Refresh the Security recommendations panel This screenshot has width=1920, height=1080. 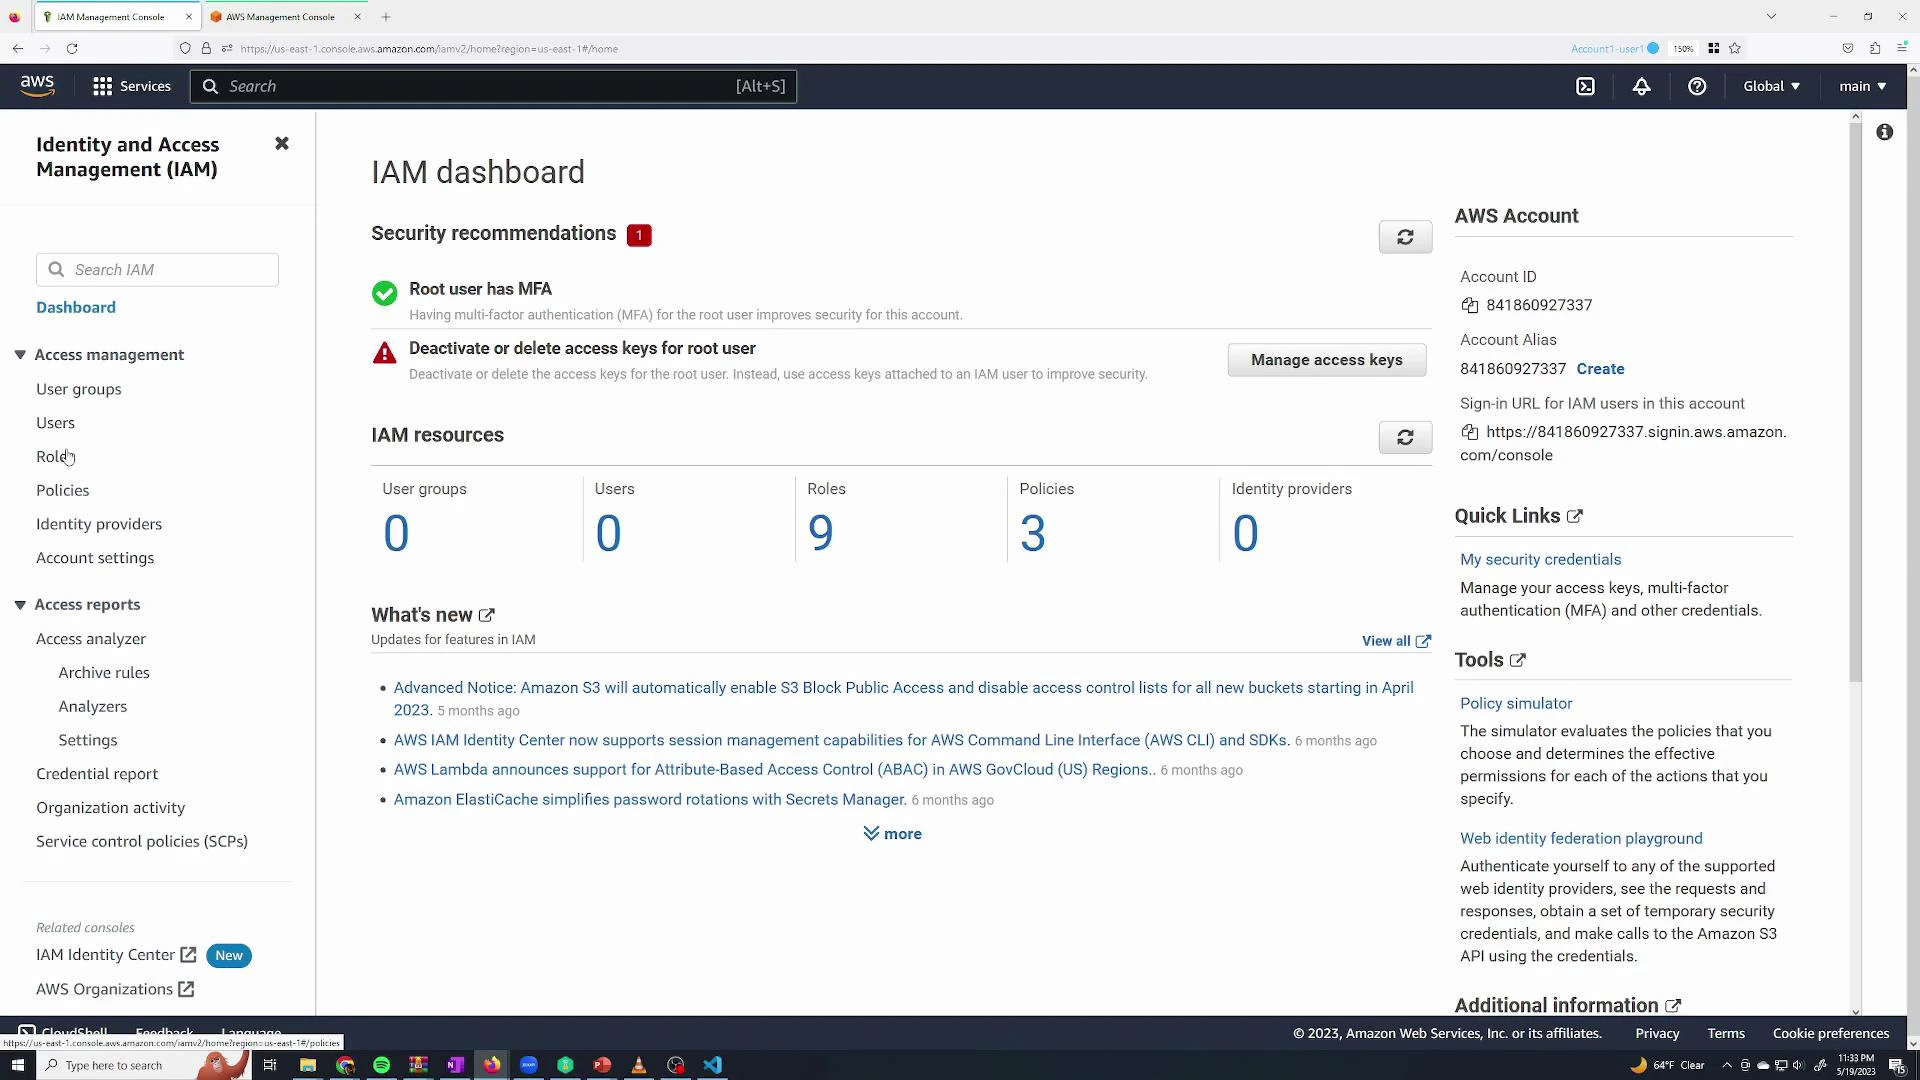[x=1405, y=237]
